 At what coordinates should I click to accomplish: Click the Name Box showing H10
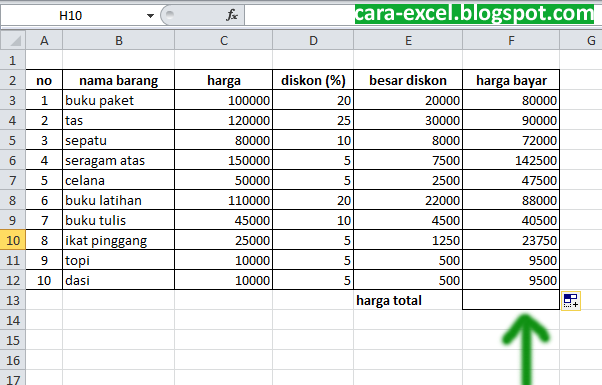click(x=71, y=16)
